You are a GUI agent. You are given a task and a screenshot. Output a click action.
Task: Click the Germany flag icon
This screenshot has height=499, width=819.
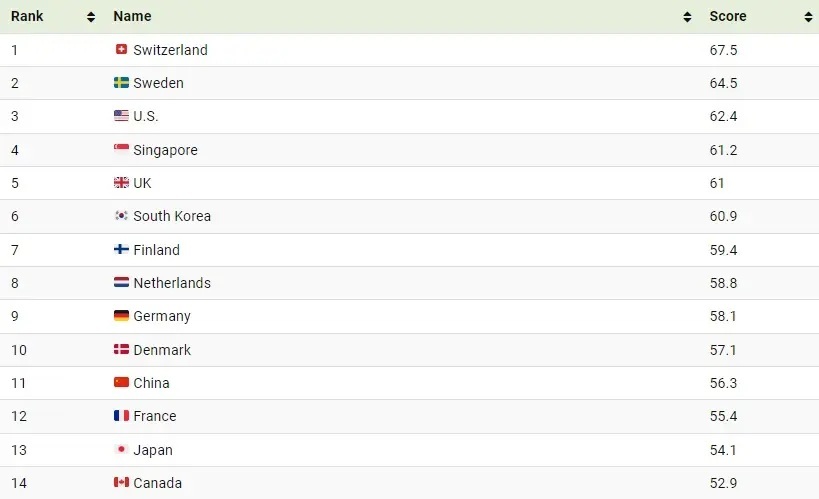coord(121,316)
